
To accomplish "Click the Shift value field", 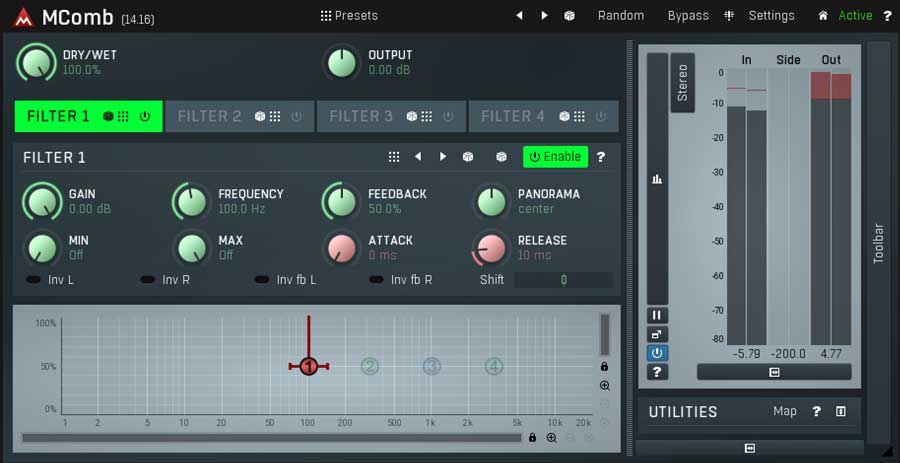I will pyautogui.click(x=564, y=280).
